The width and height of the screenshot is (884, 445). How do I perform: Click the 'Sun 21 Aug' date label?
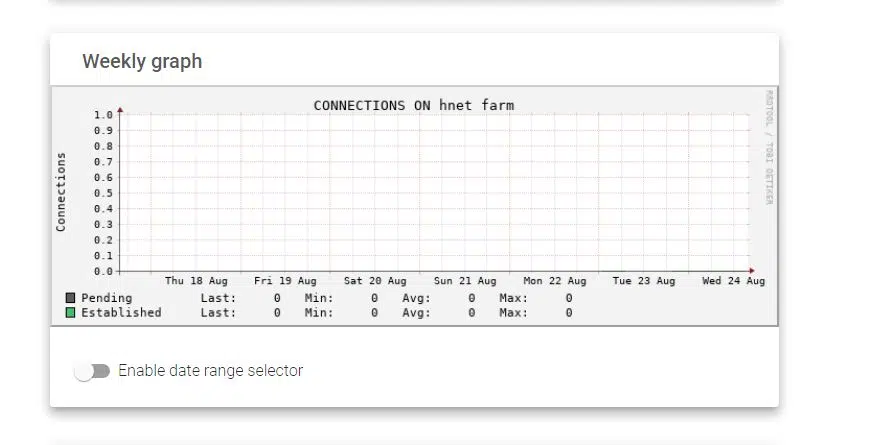(x=465, y=282)
